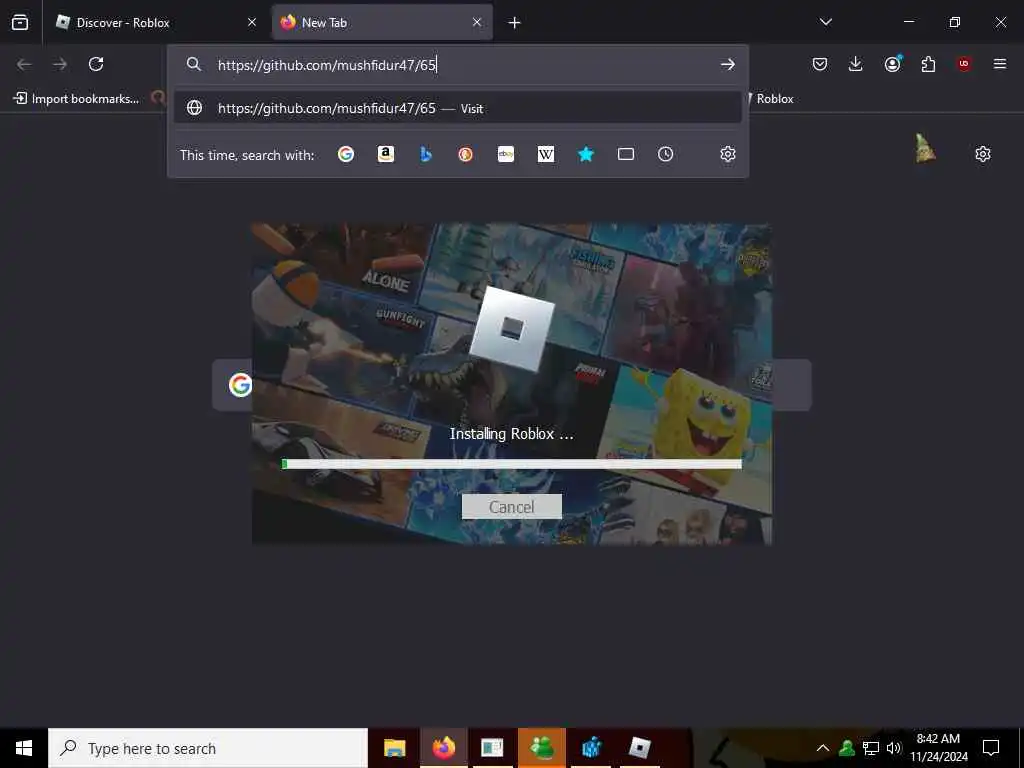Screen dimensions: 1024x768
Task: Open the volume control in tray
Action: (894, 748)
